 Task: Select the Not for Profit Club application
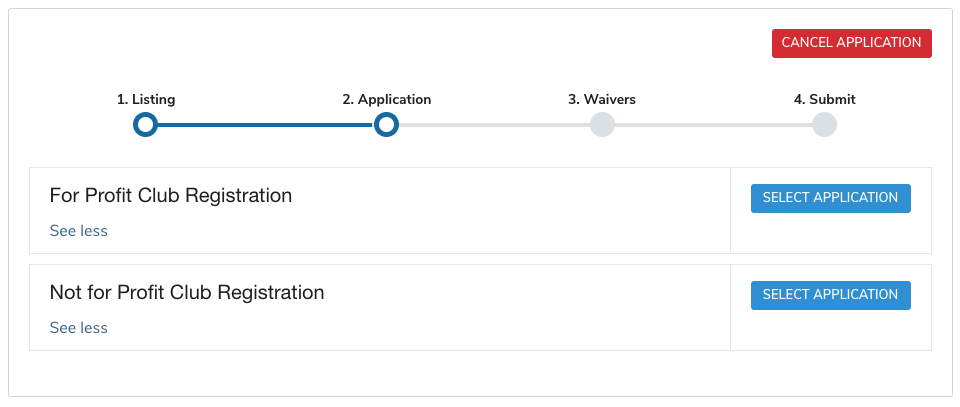(x=830, y=295)
